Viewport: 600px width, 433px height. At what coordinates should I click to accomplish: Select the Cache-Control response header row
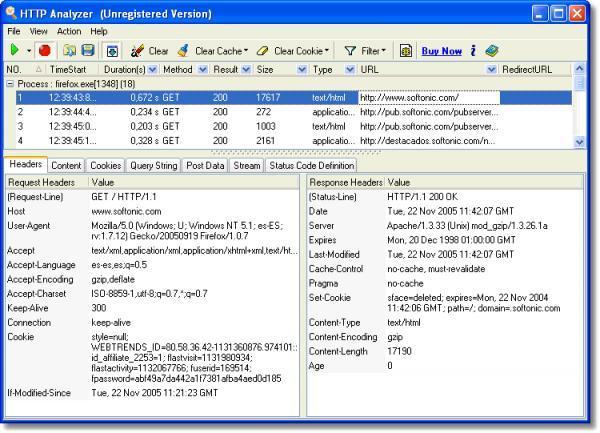coord(445,269)
